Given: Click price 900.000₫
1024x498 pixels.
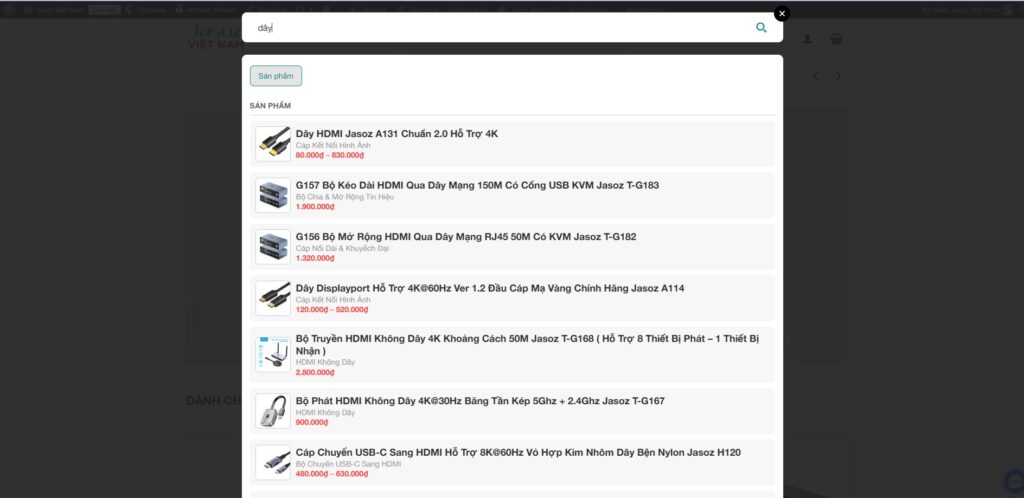Looking at the screenshot, I should point(312,422).
